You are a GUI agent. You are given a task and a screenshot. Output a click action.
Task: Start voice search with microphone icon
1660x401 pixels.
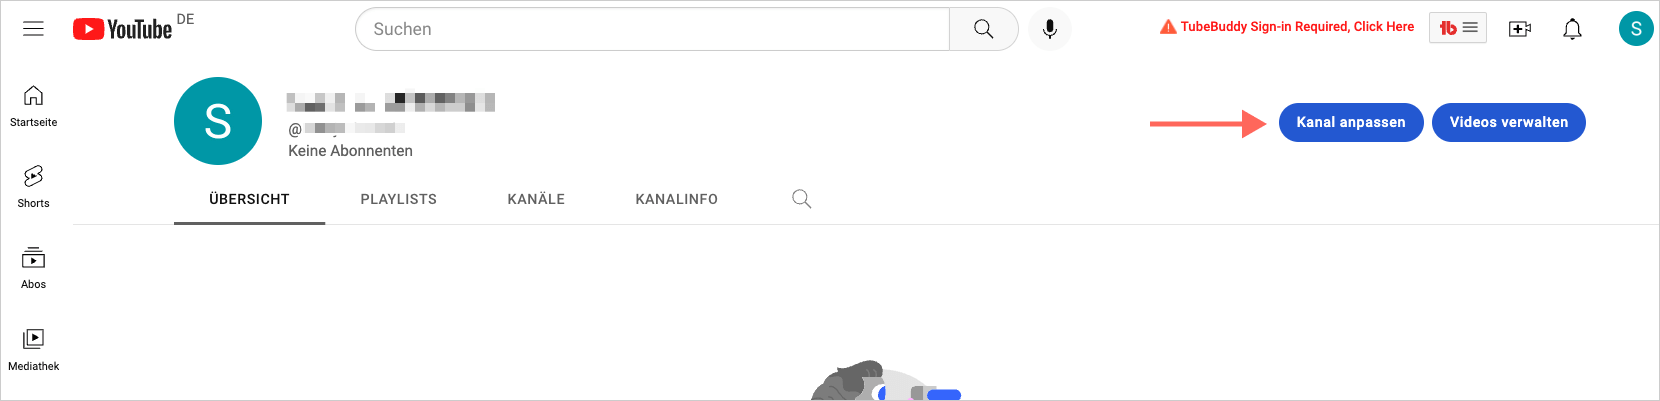tap(1049, 29)
